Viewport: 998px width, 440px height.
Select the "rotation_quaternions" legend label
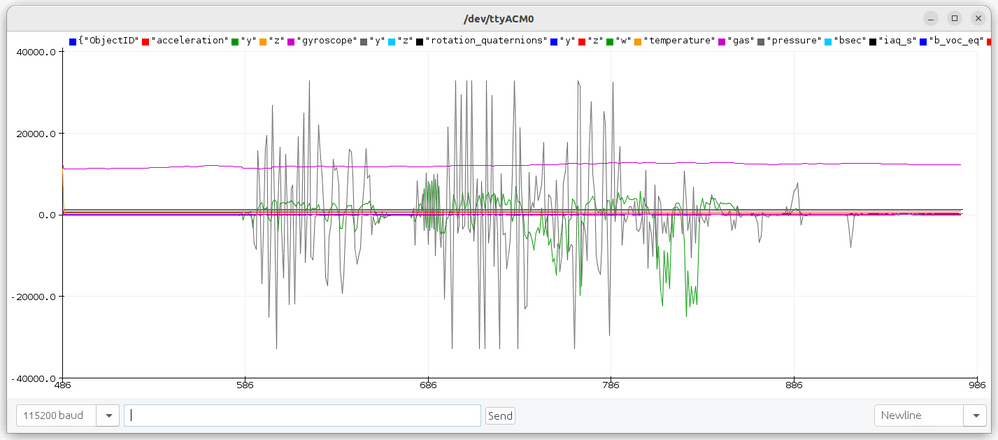coord(486,41)
